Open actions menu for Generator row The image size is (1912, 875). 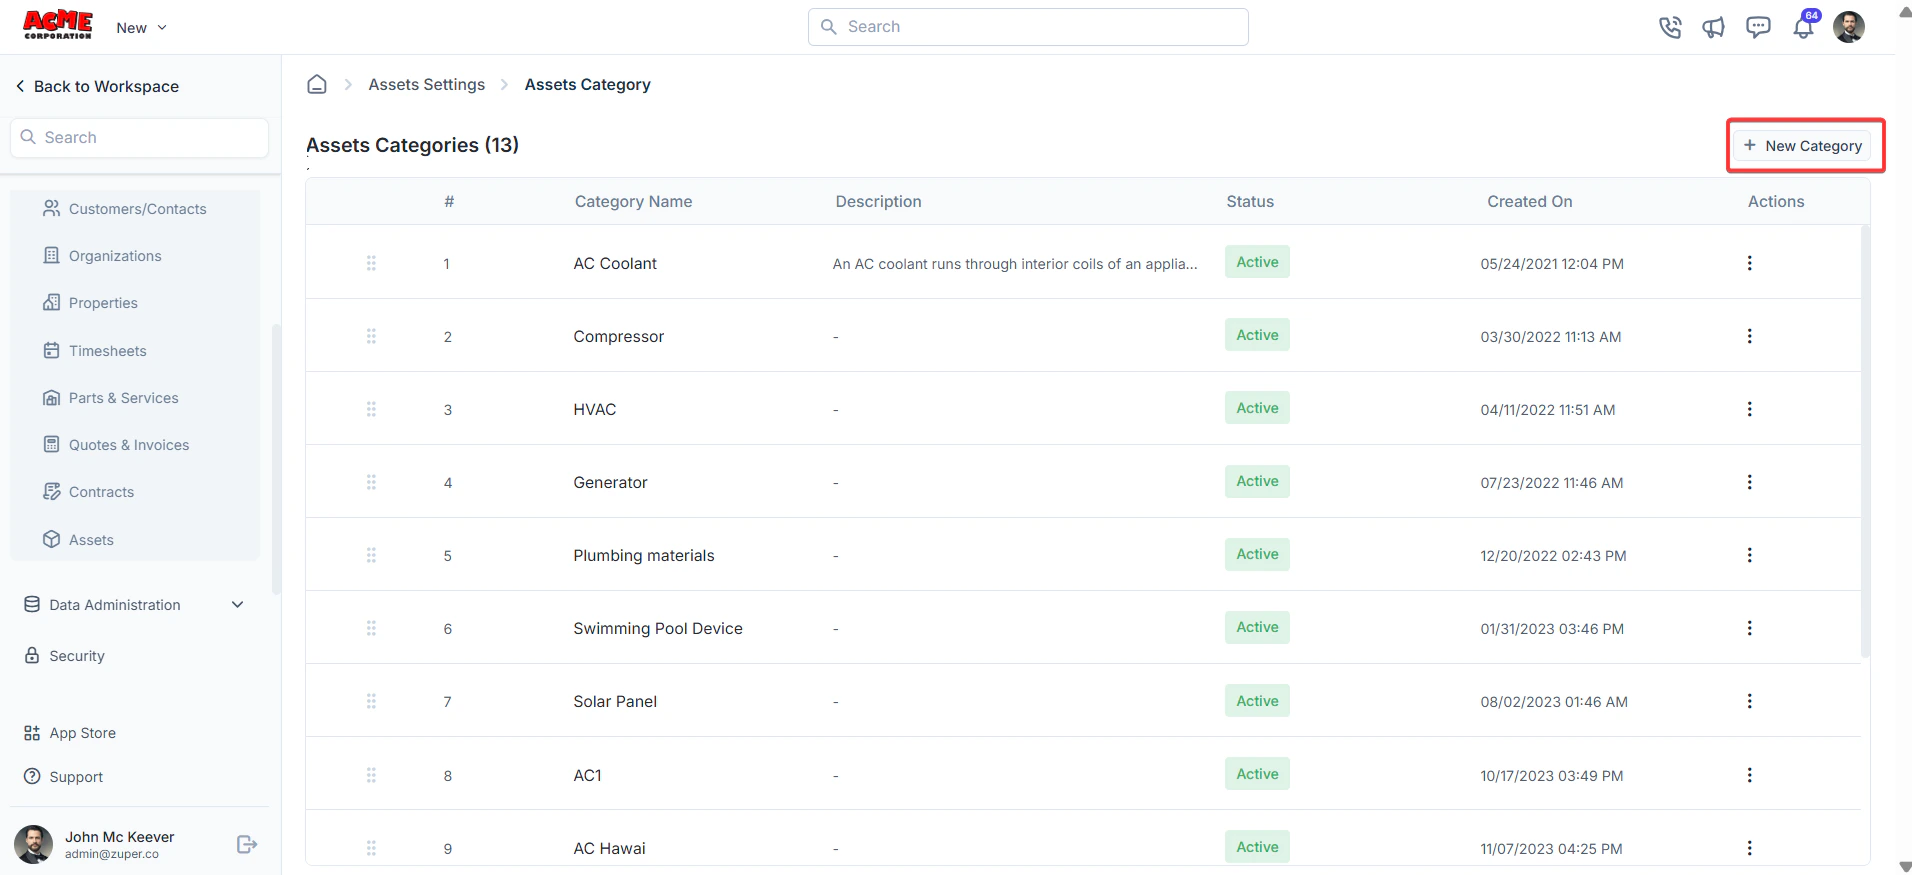coord(1749,482)
